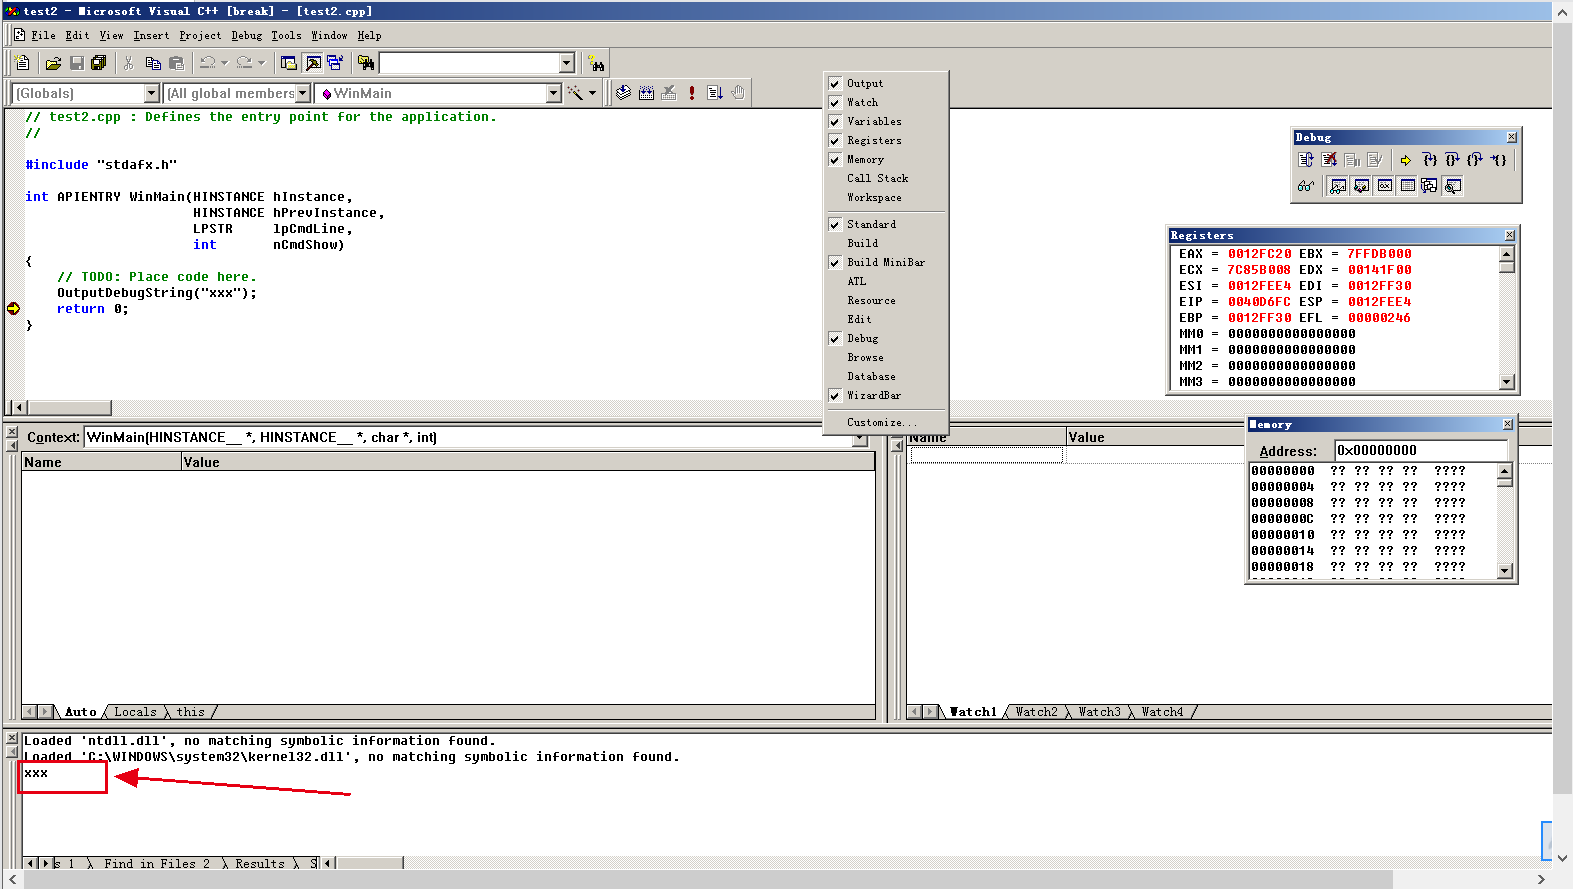Click the Step Out icon
The height and width of the screenshot is (889, 1573).
click(x=1475, y=160)
